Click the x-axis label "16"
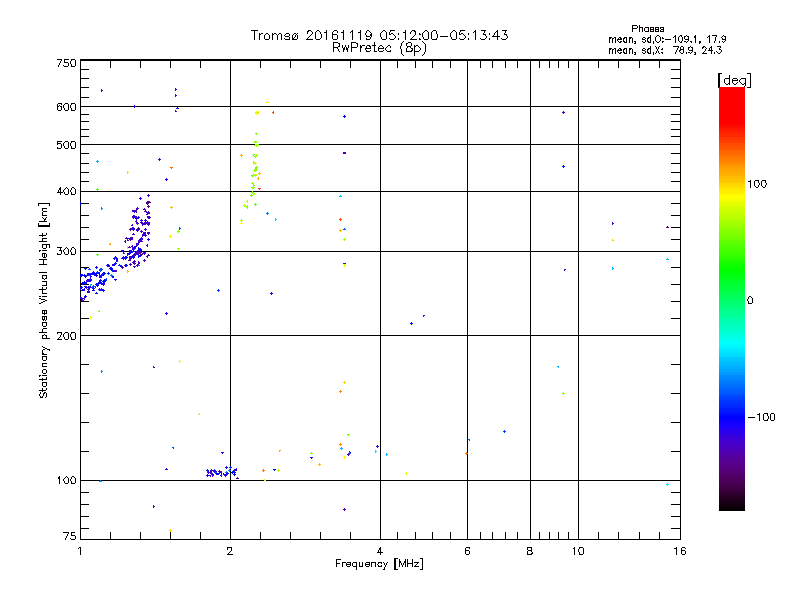 pos(680,551)
